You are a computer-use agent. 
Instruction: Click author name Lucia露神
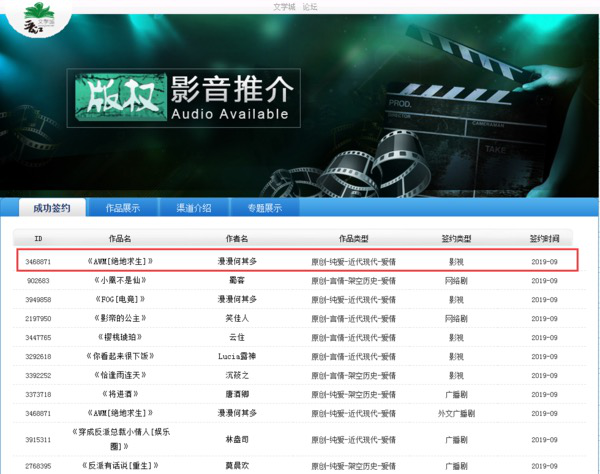pos(237,356)
